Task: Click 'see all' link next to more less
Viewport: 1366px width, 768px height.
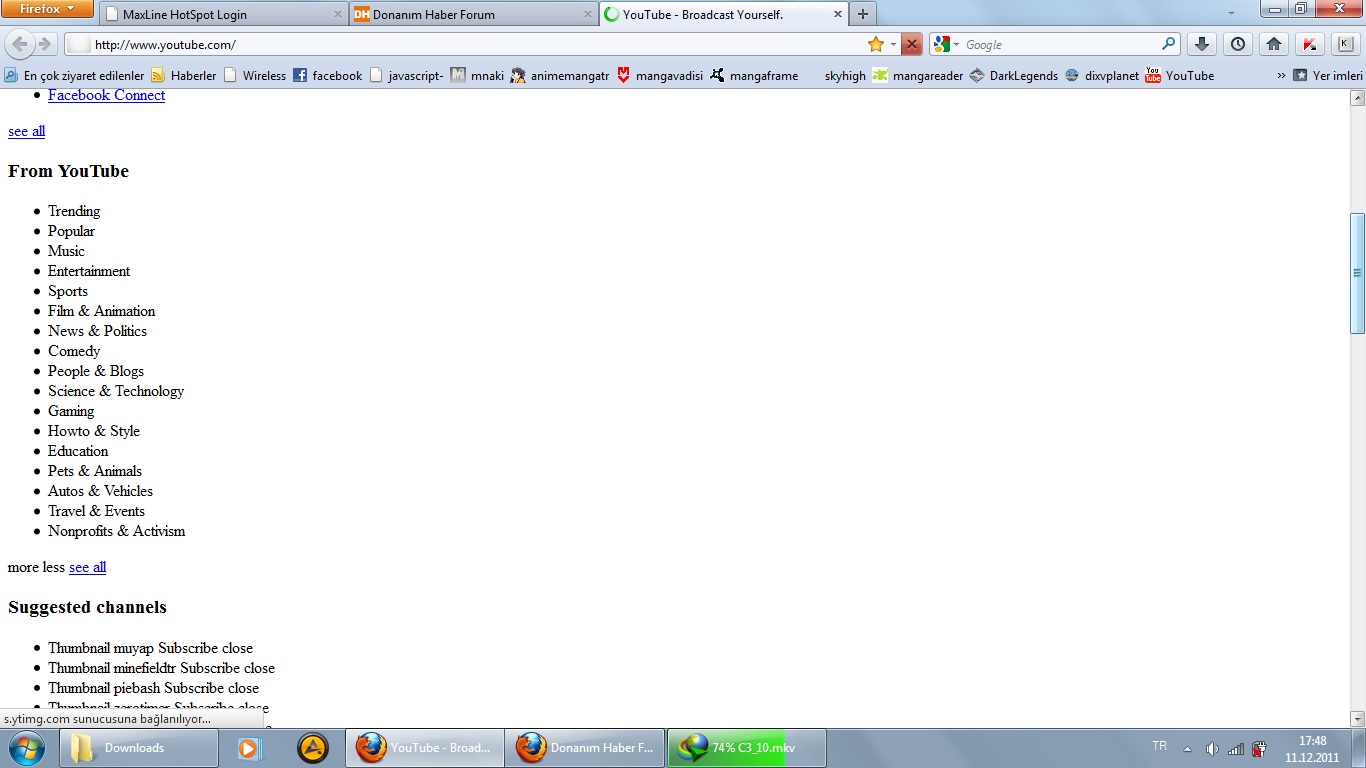Action: click(x=87, y=567)
